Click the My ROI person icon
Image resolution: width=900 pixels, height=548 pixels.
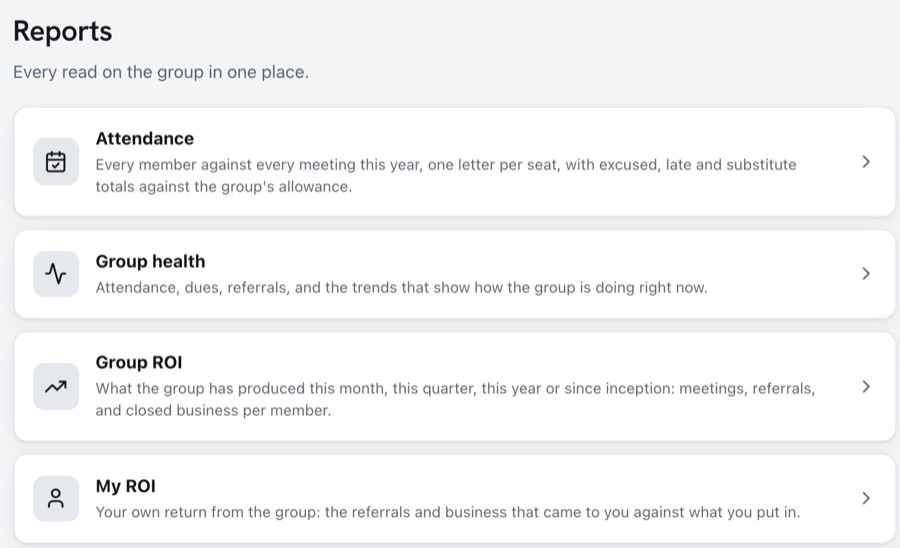click(x=56, y=498)
